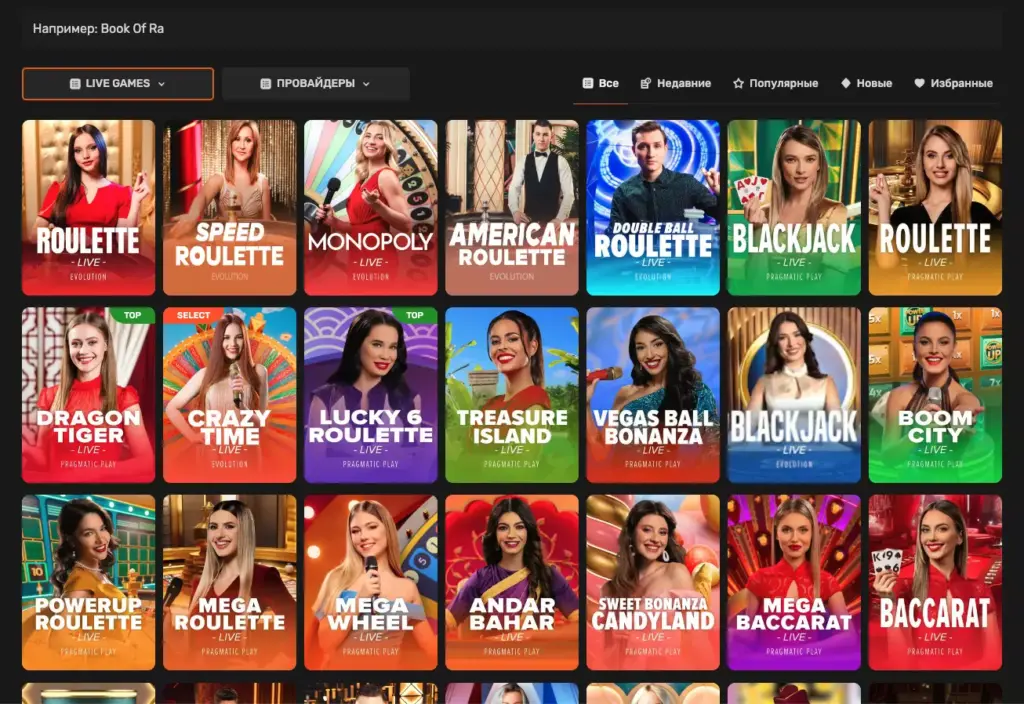Switch to the Популярные tab
Image resolution: width=1024 pixels, height=704 pixels.
pyautogui.click(x=783, y=84)
